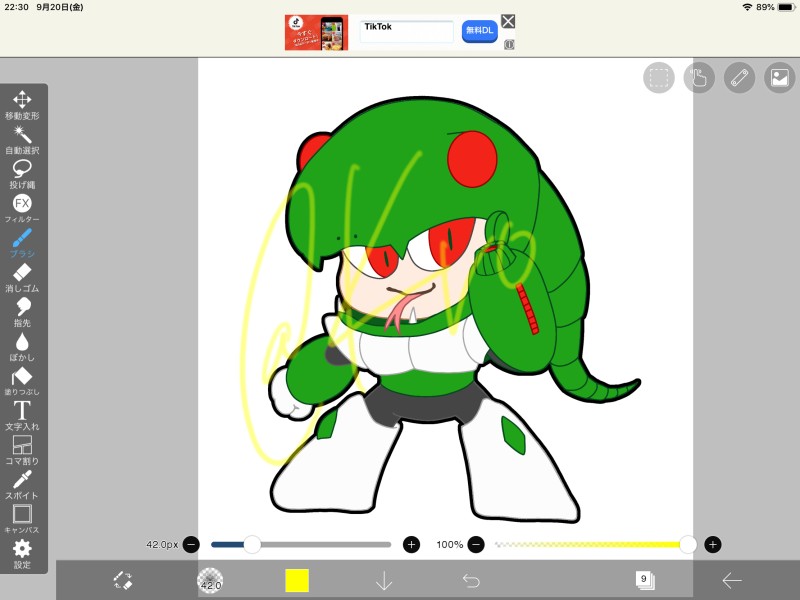Open the material image icon
The width and height of the screenshot is (800, 600).
pyautogui.click(x=780, y=78)
